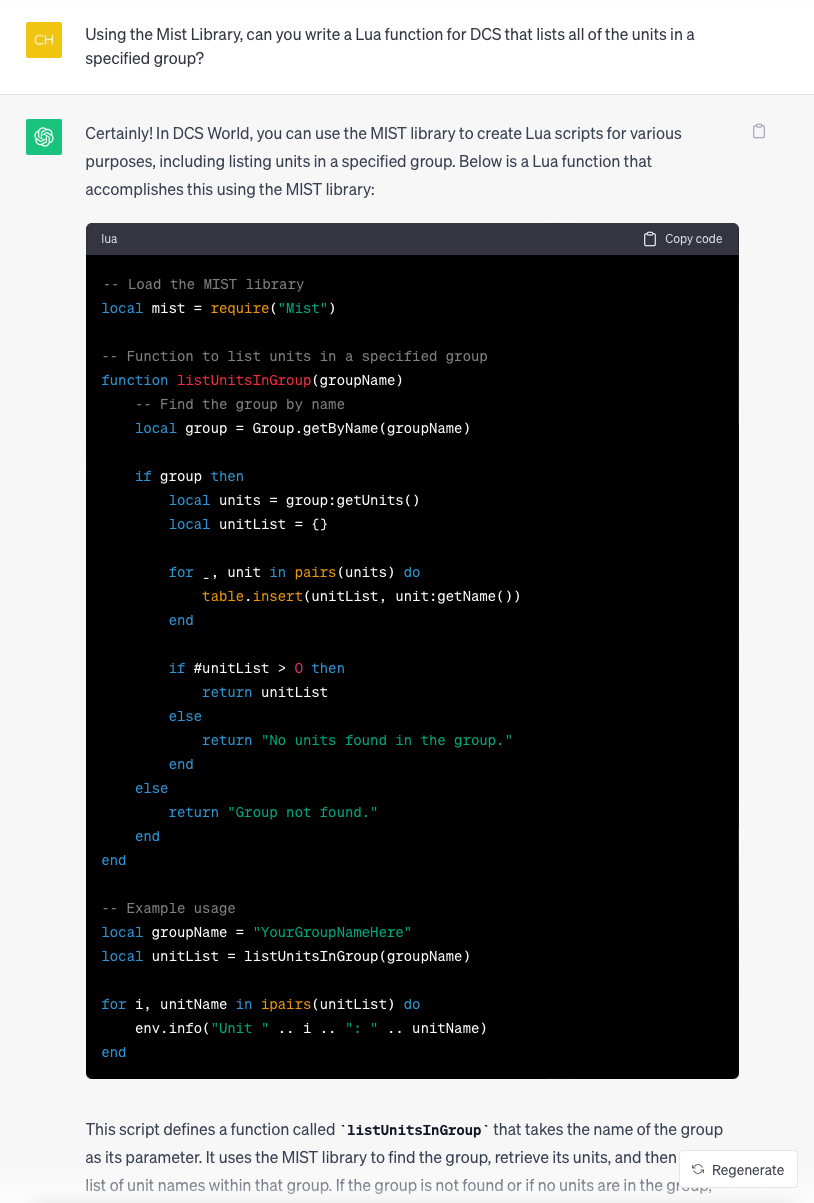
Task: Click the inline code 'listUnitsInGroup' in the explanation
Action: tap(414, 1130)
